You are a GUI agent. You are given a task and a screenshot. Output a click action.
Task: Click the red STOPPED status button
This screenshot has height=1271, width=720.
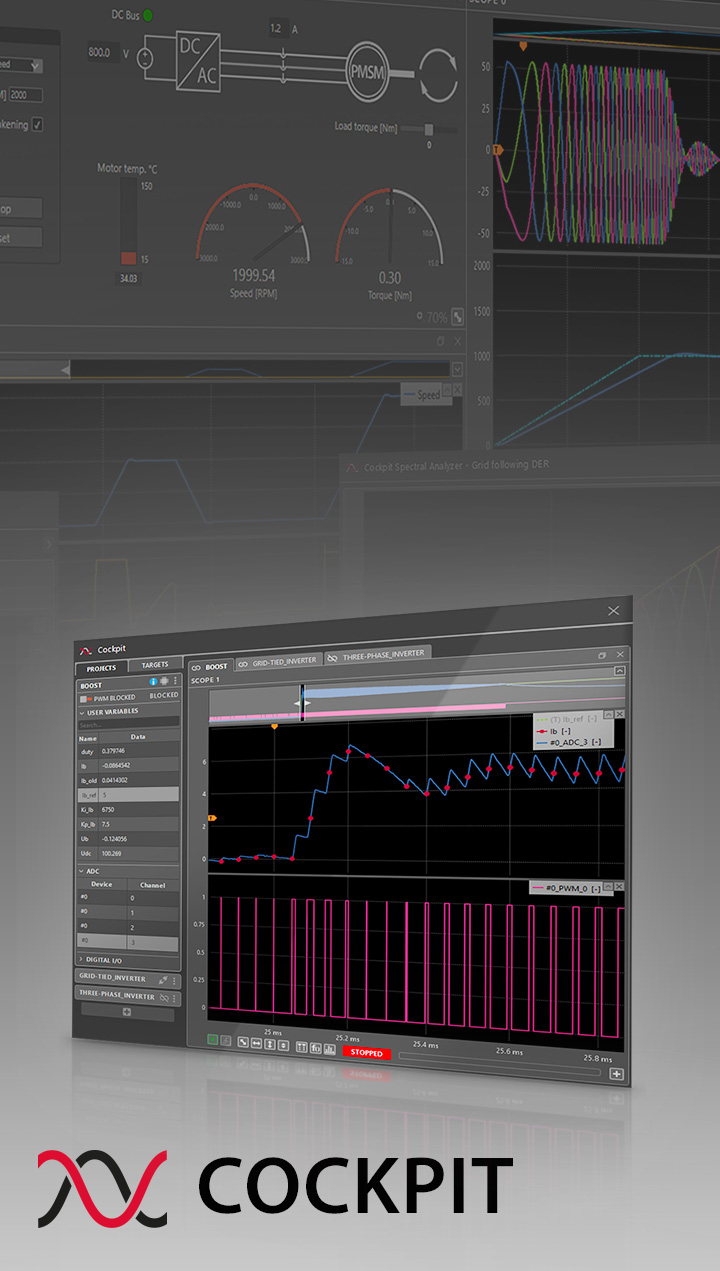(x=367, y=1053)
